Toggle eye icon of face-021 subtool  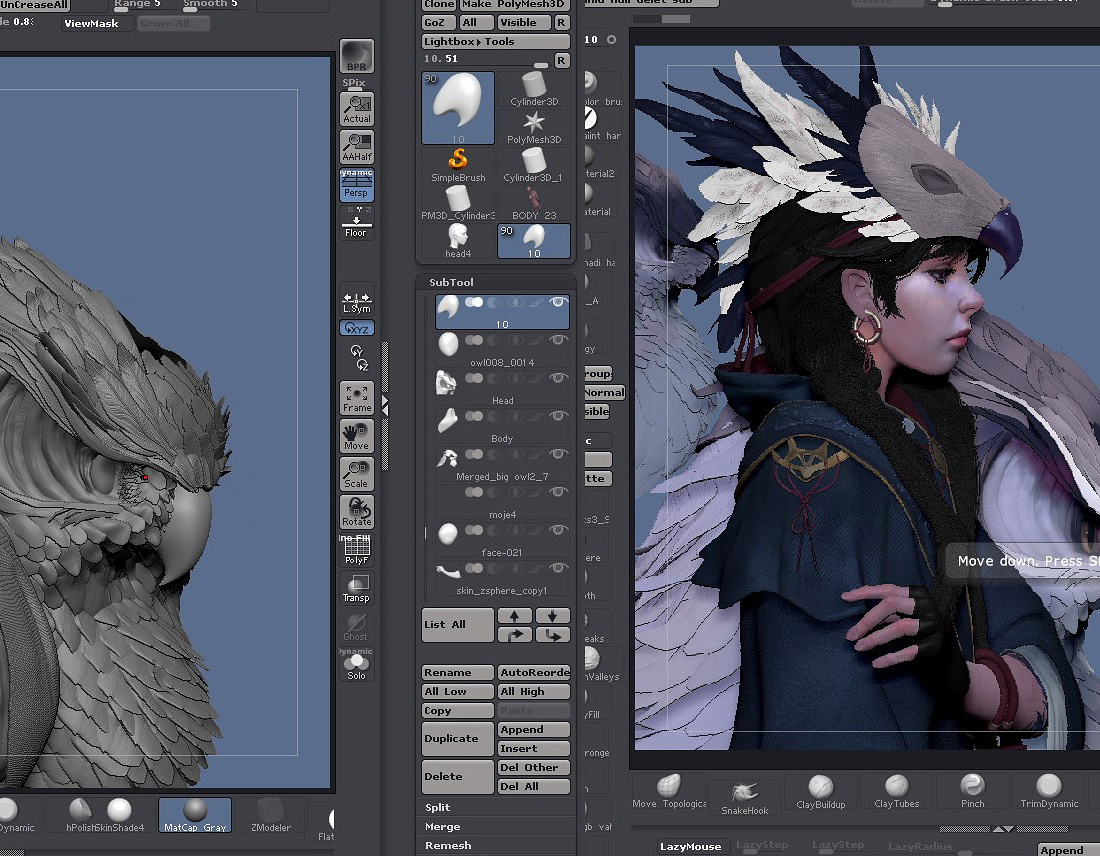[558, 529]
